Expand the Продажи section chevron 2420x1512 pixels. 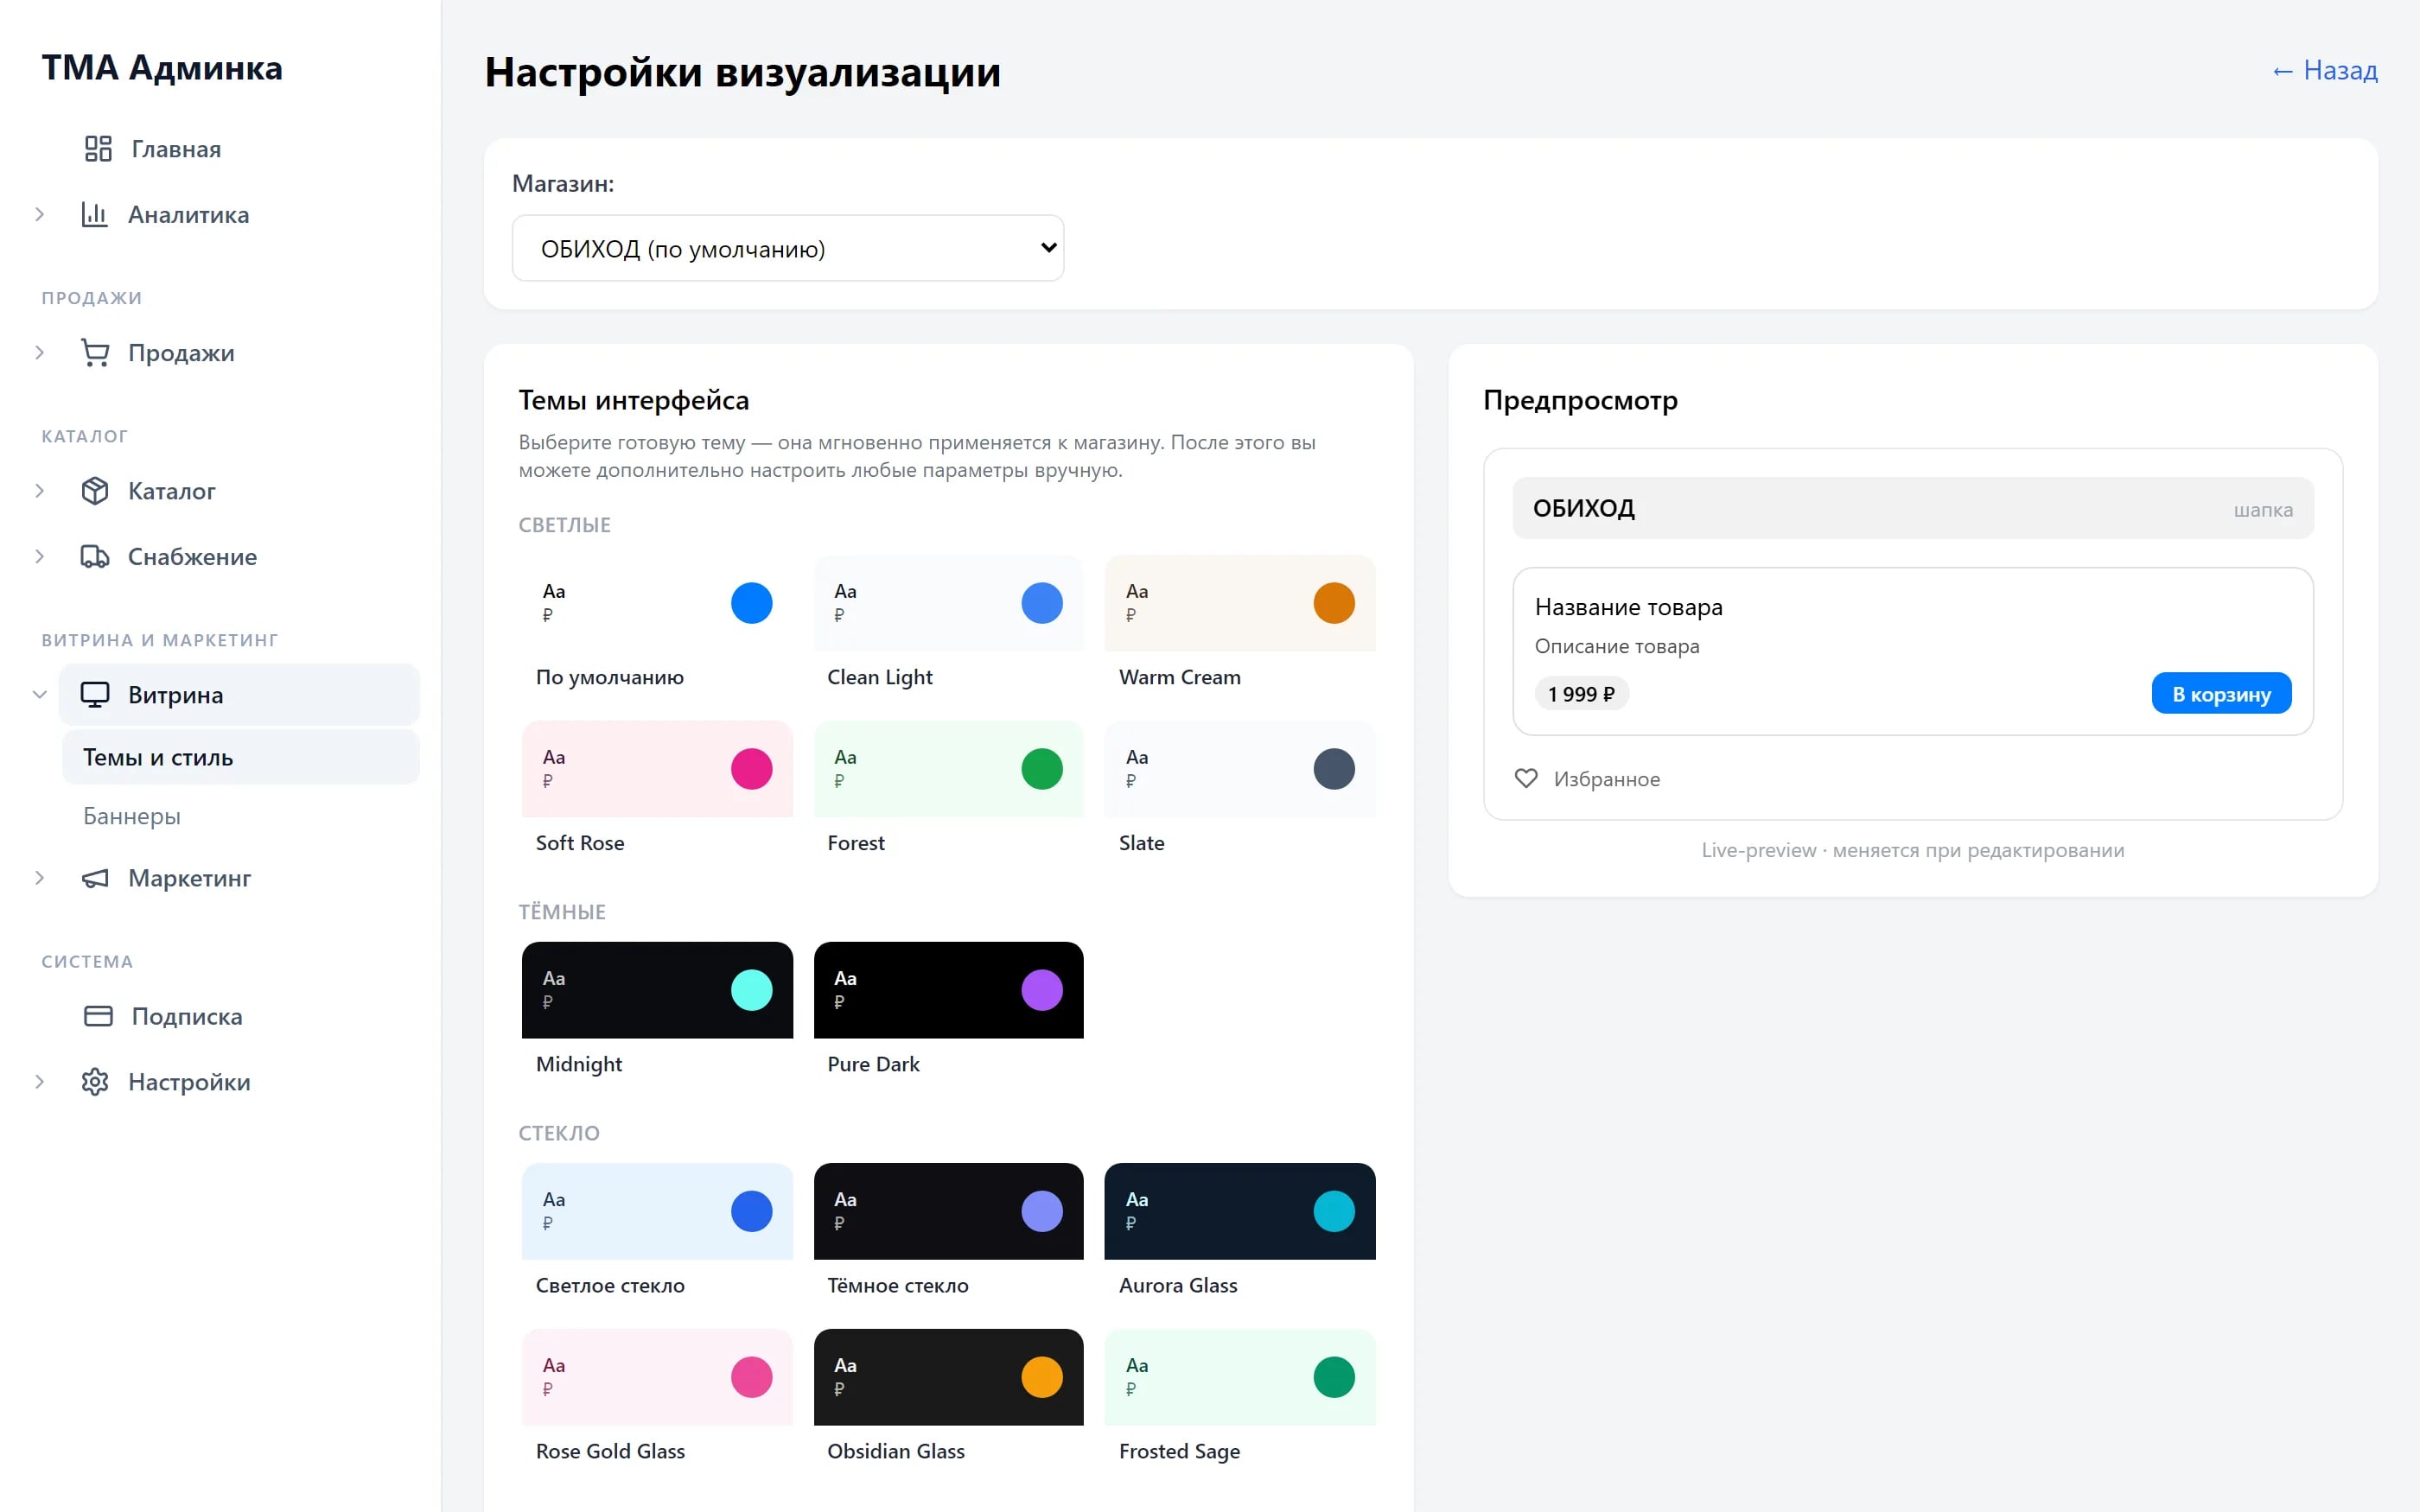[39, 352]
